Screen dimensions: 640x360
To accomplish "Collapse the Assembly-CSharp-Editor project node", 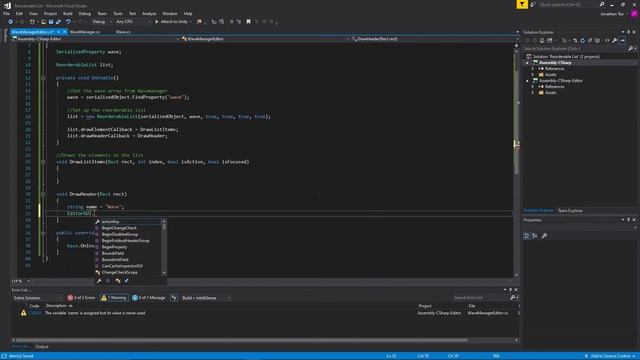I will (527, 81).
